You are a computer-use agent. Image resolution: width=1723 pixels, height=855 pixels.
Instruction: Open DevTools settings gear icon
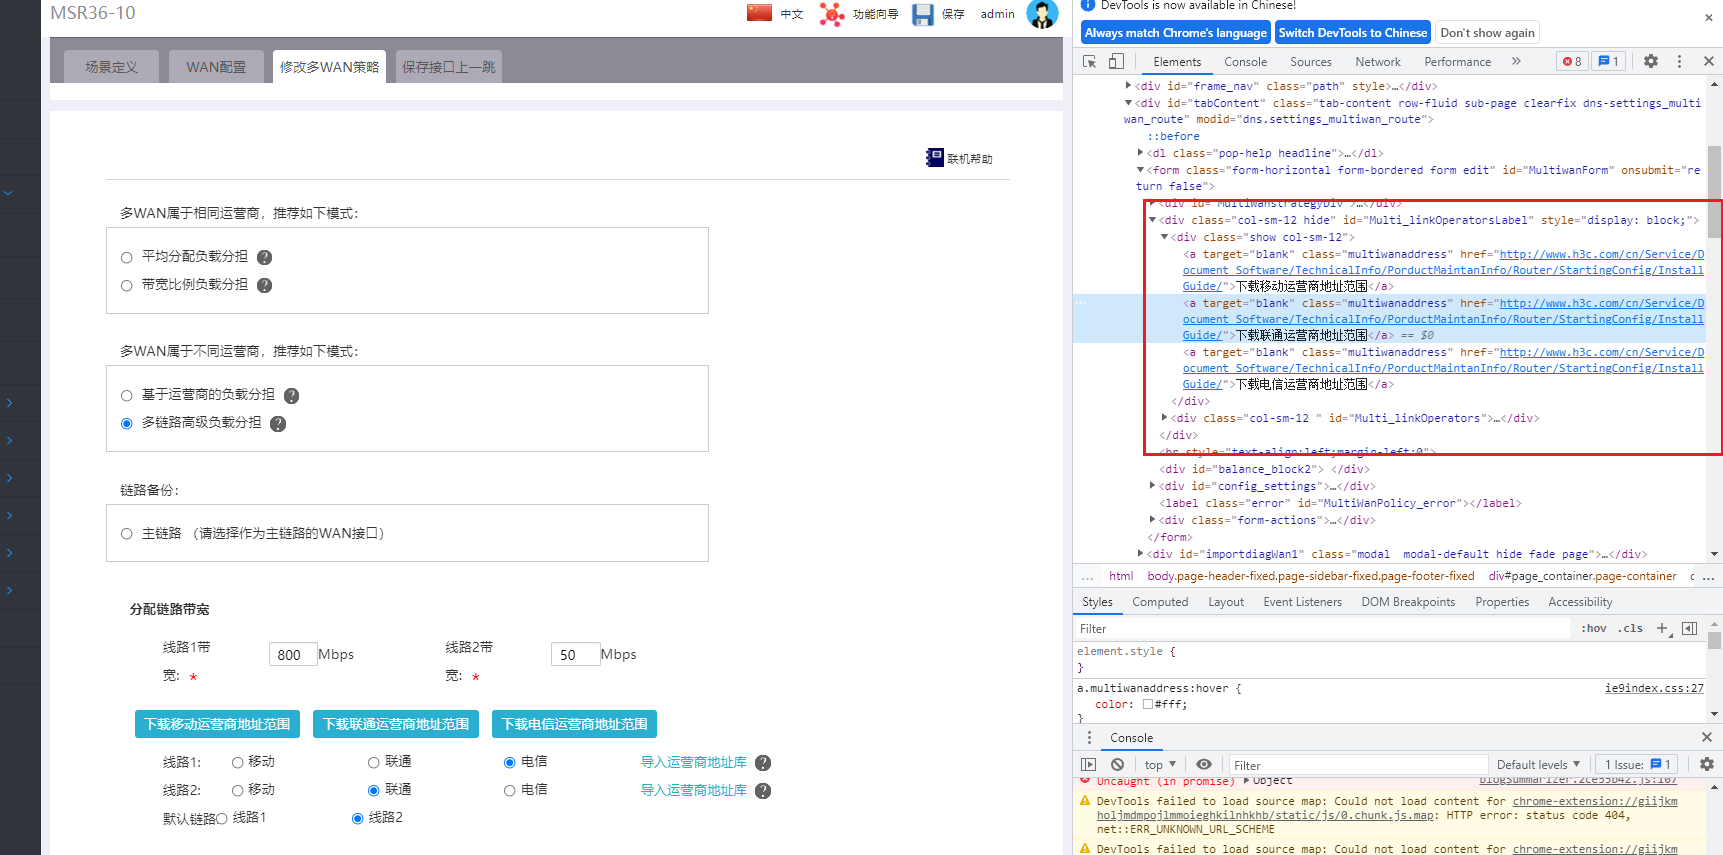[x=1651, y=62]
